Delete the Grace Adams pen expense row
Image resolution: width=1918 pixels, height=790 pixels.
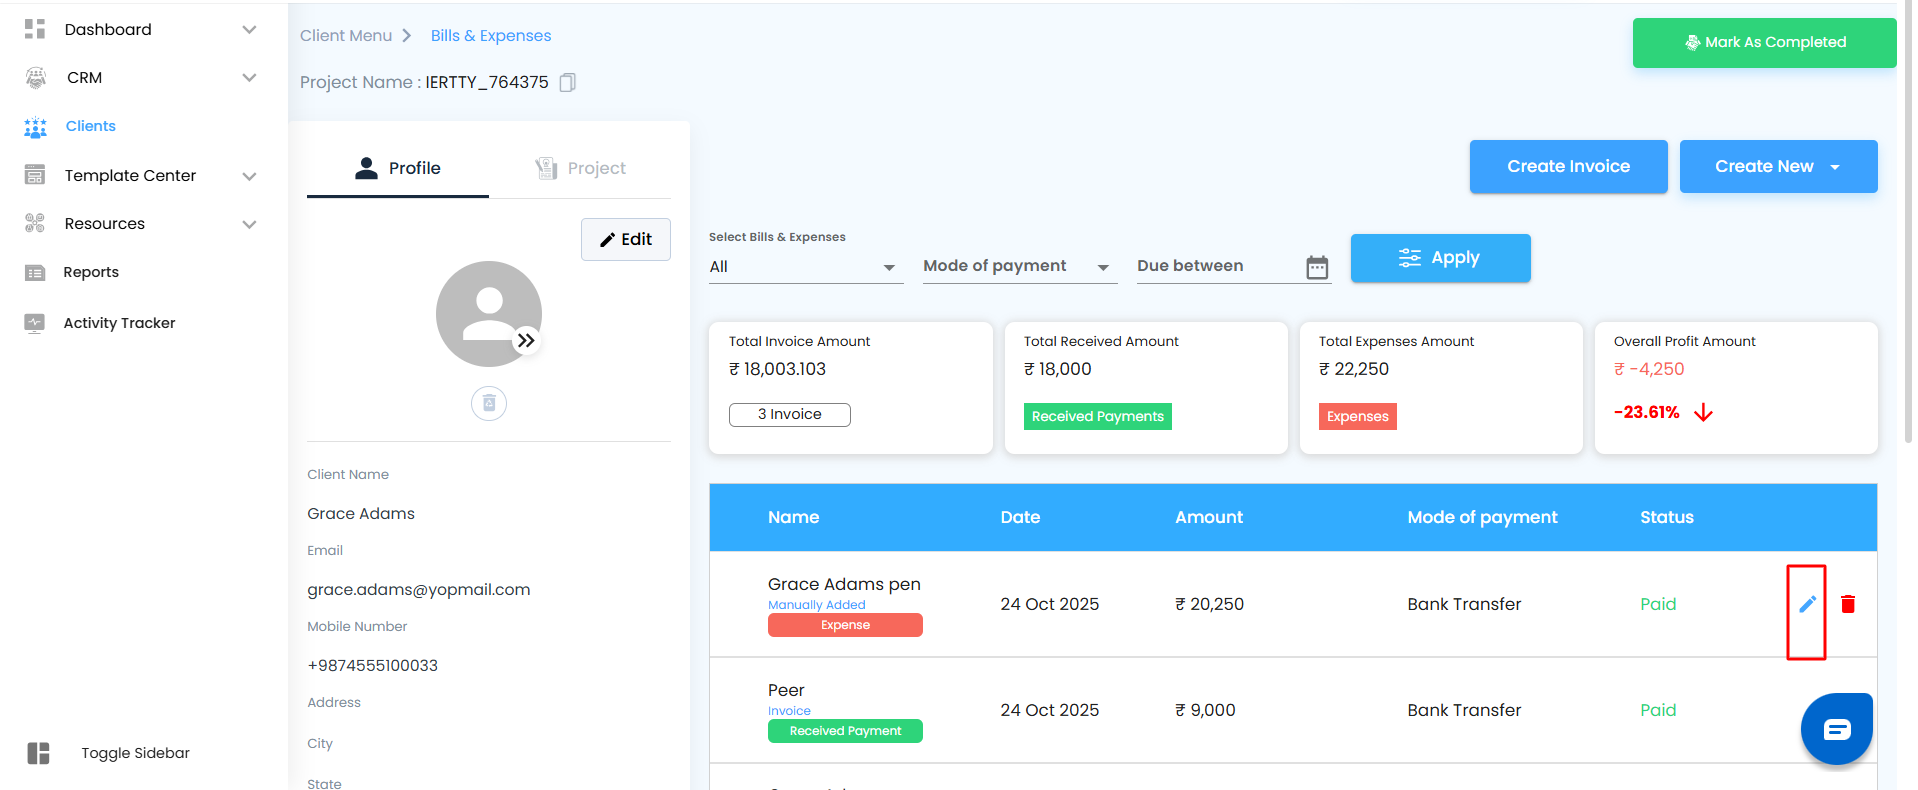[1848, 604]
